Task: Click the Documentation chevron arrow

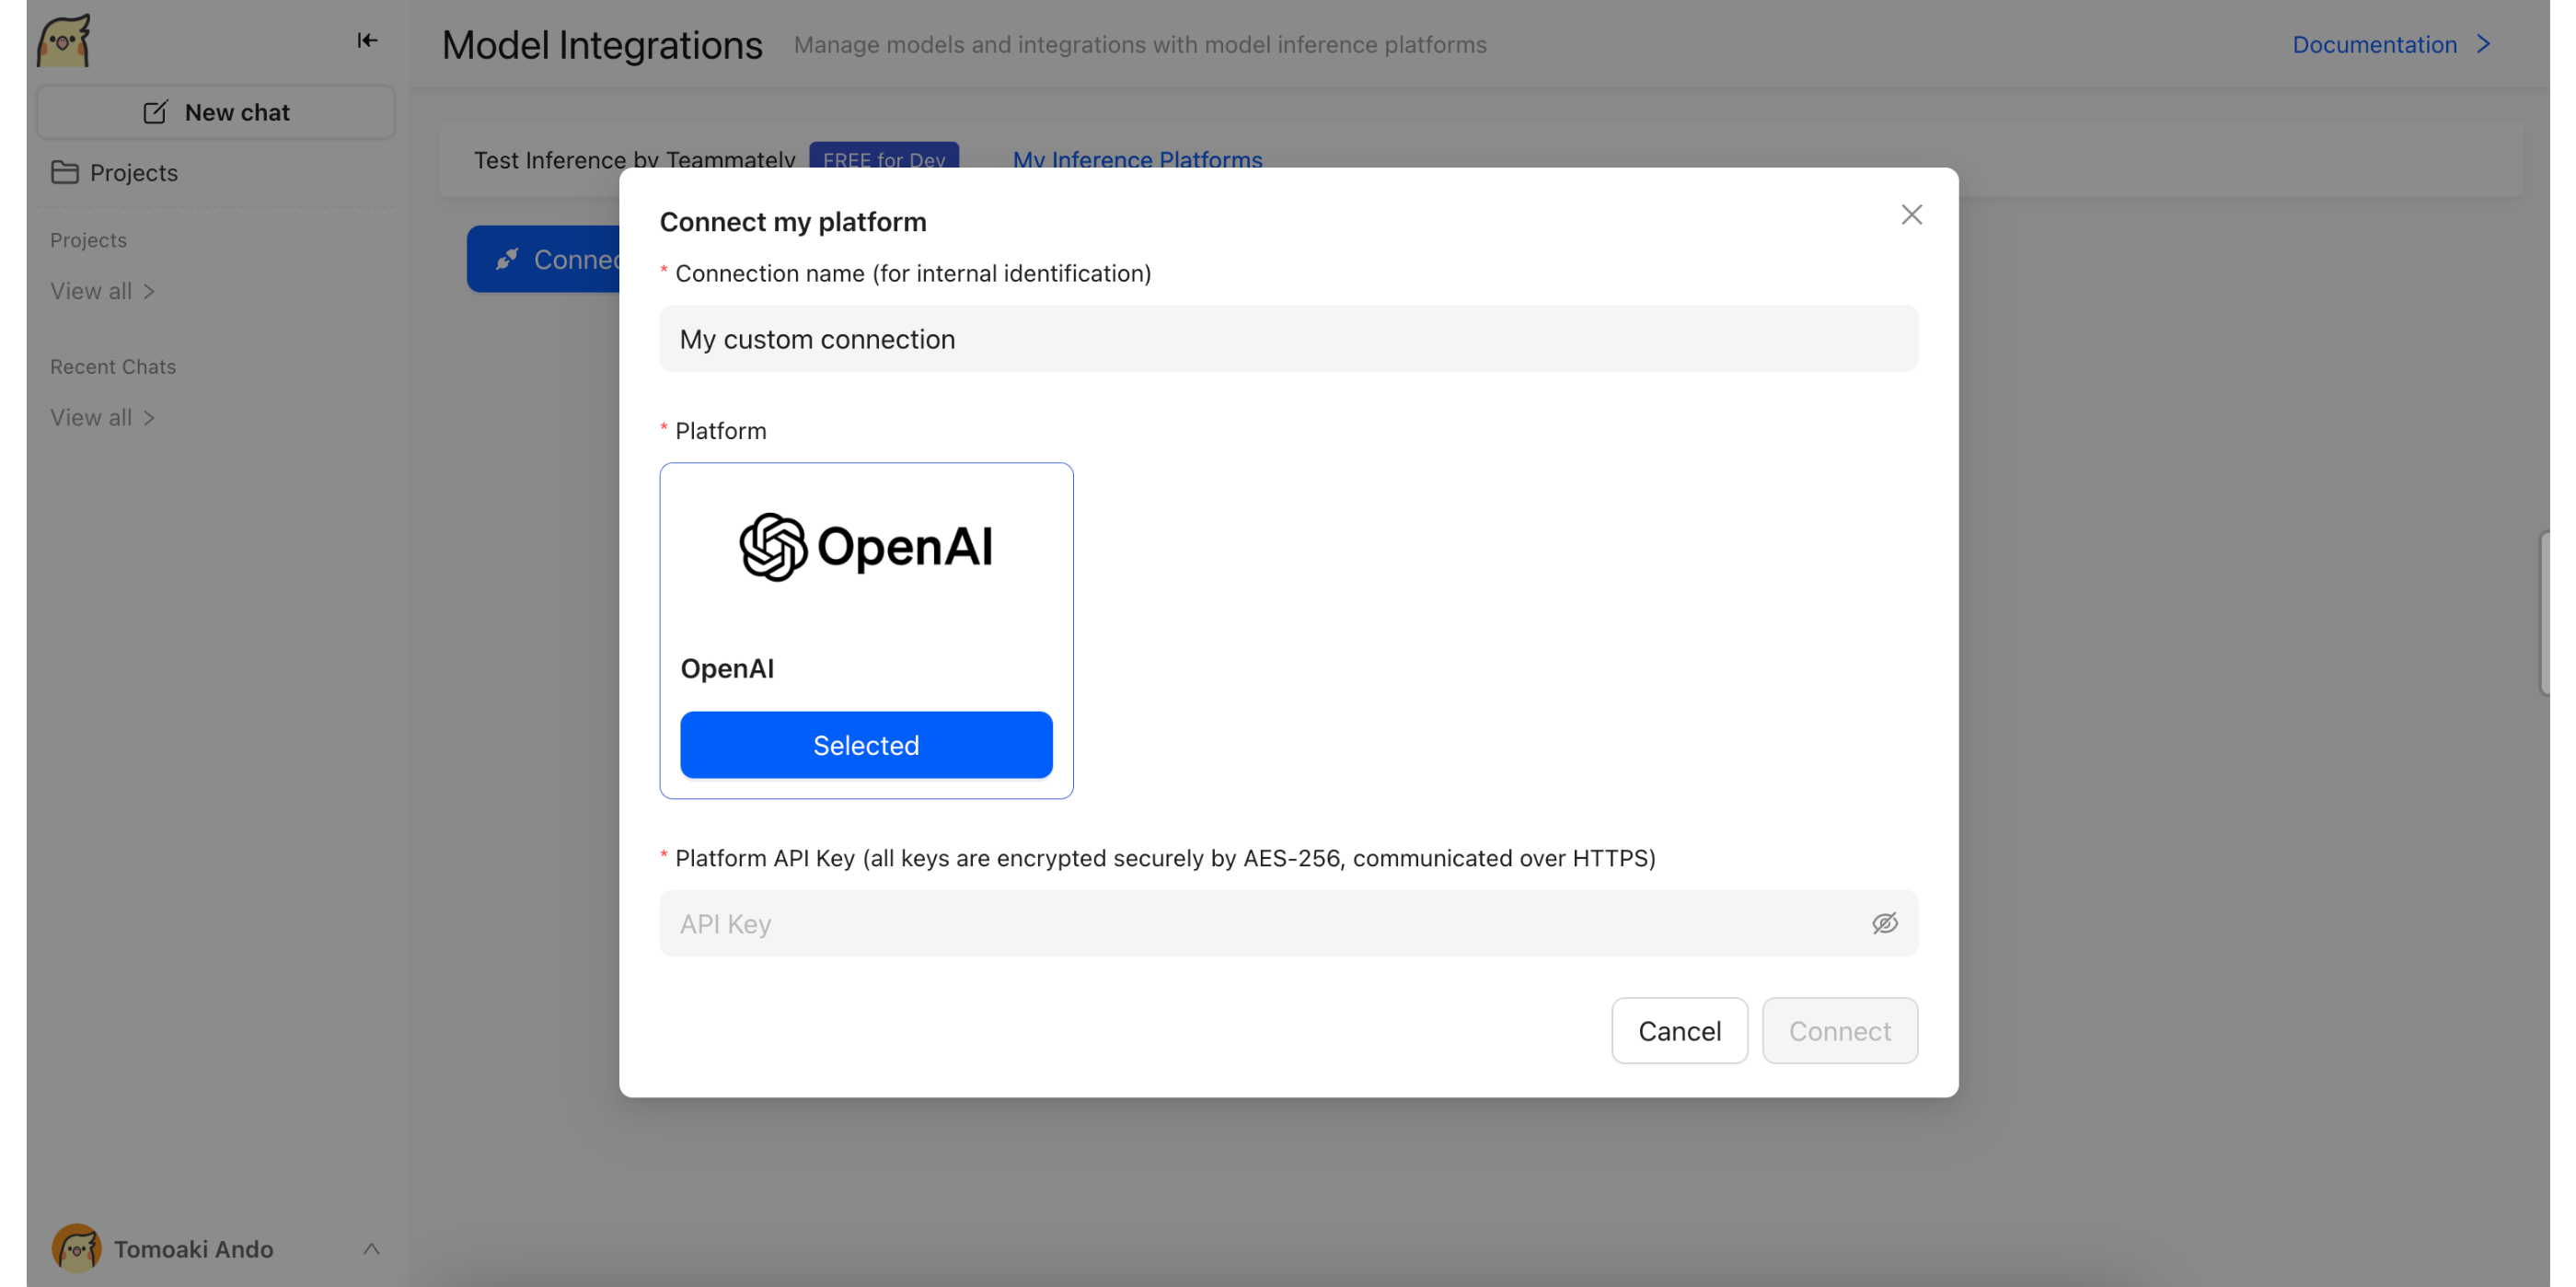Action: coord(2484,45)
